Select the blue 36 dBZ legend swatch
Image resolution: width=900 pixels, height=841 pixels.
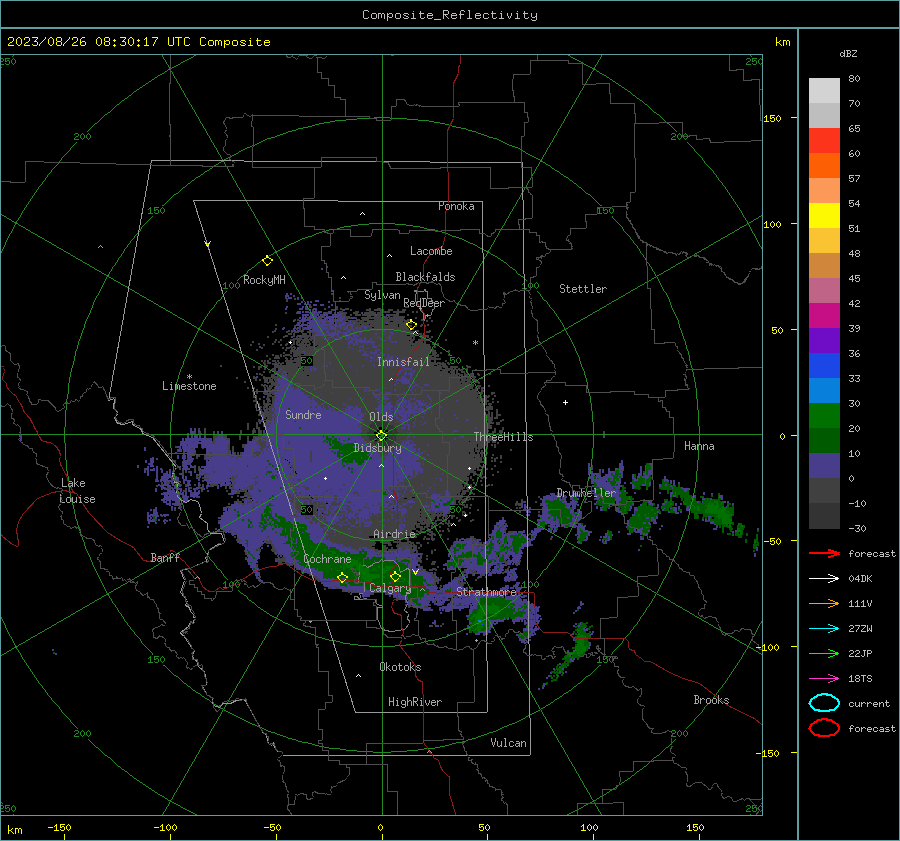pos(824,366)
